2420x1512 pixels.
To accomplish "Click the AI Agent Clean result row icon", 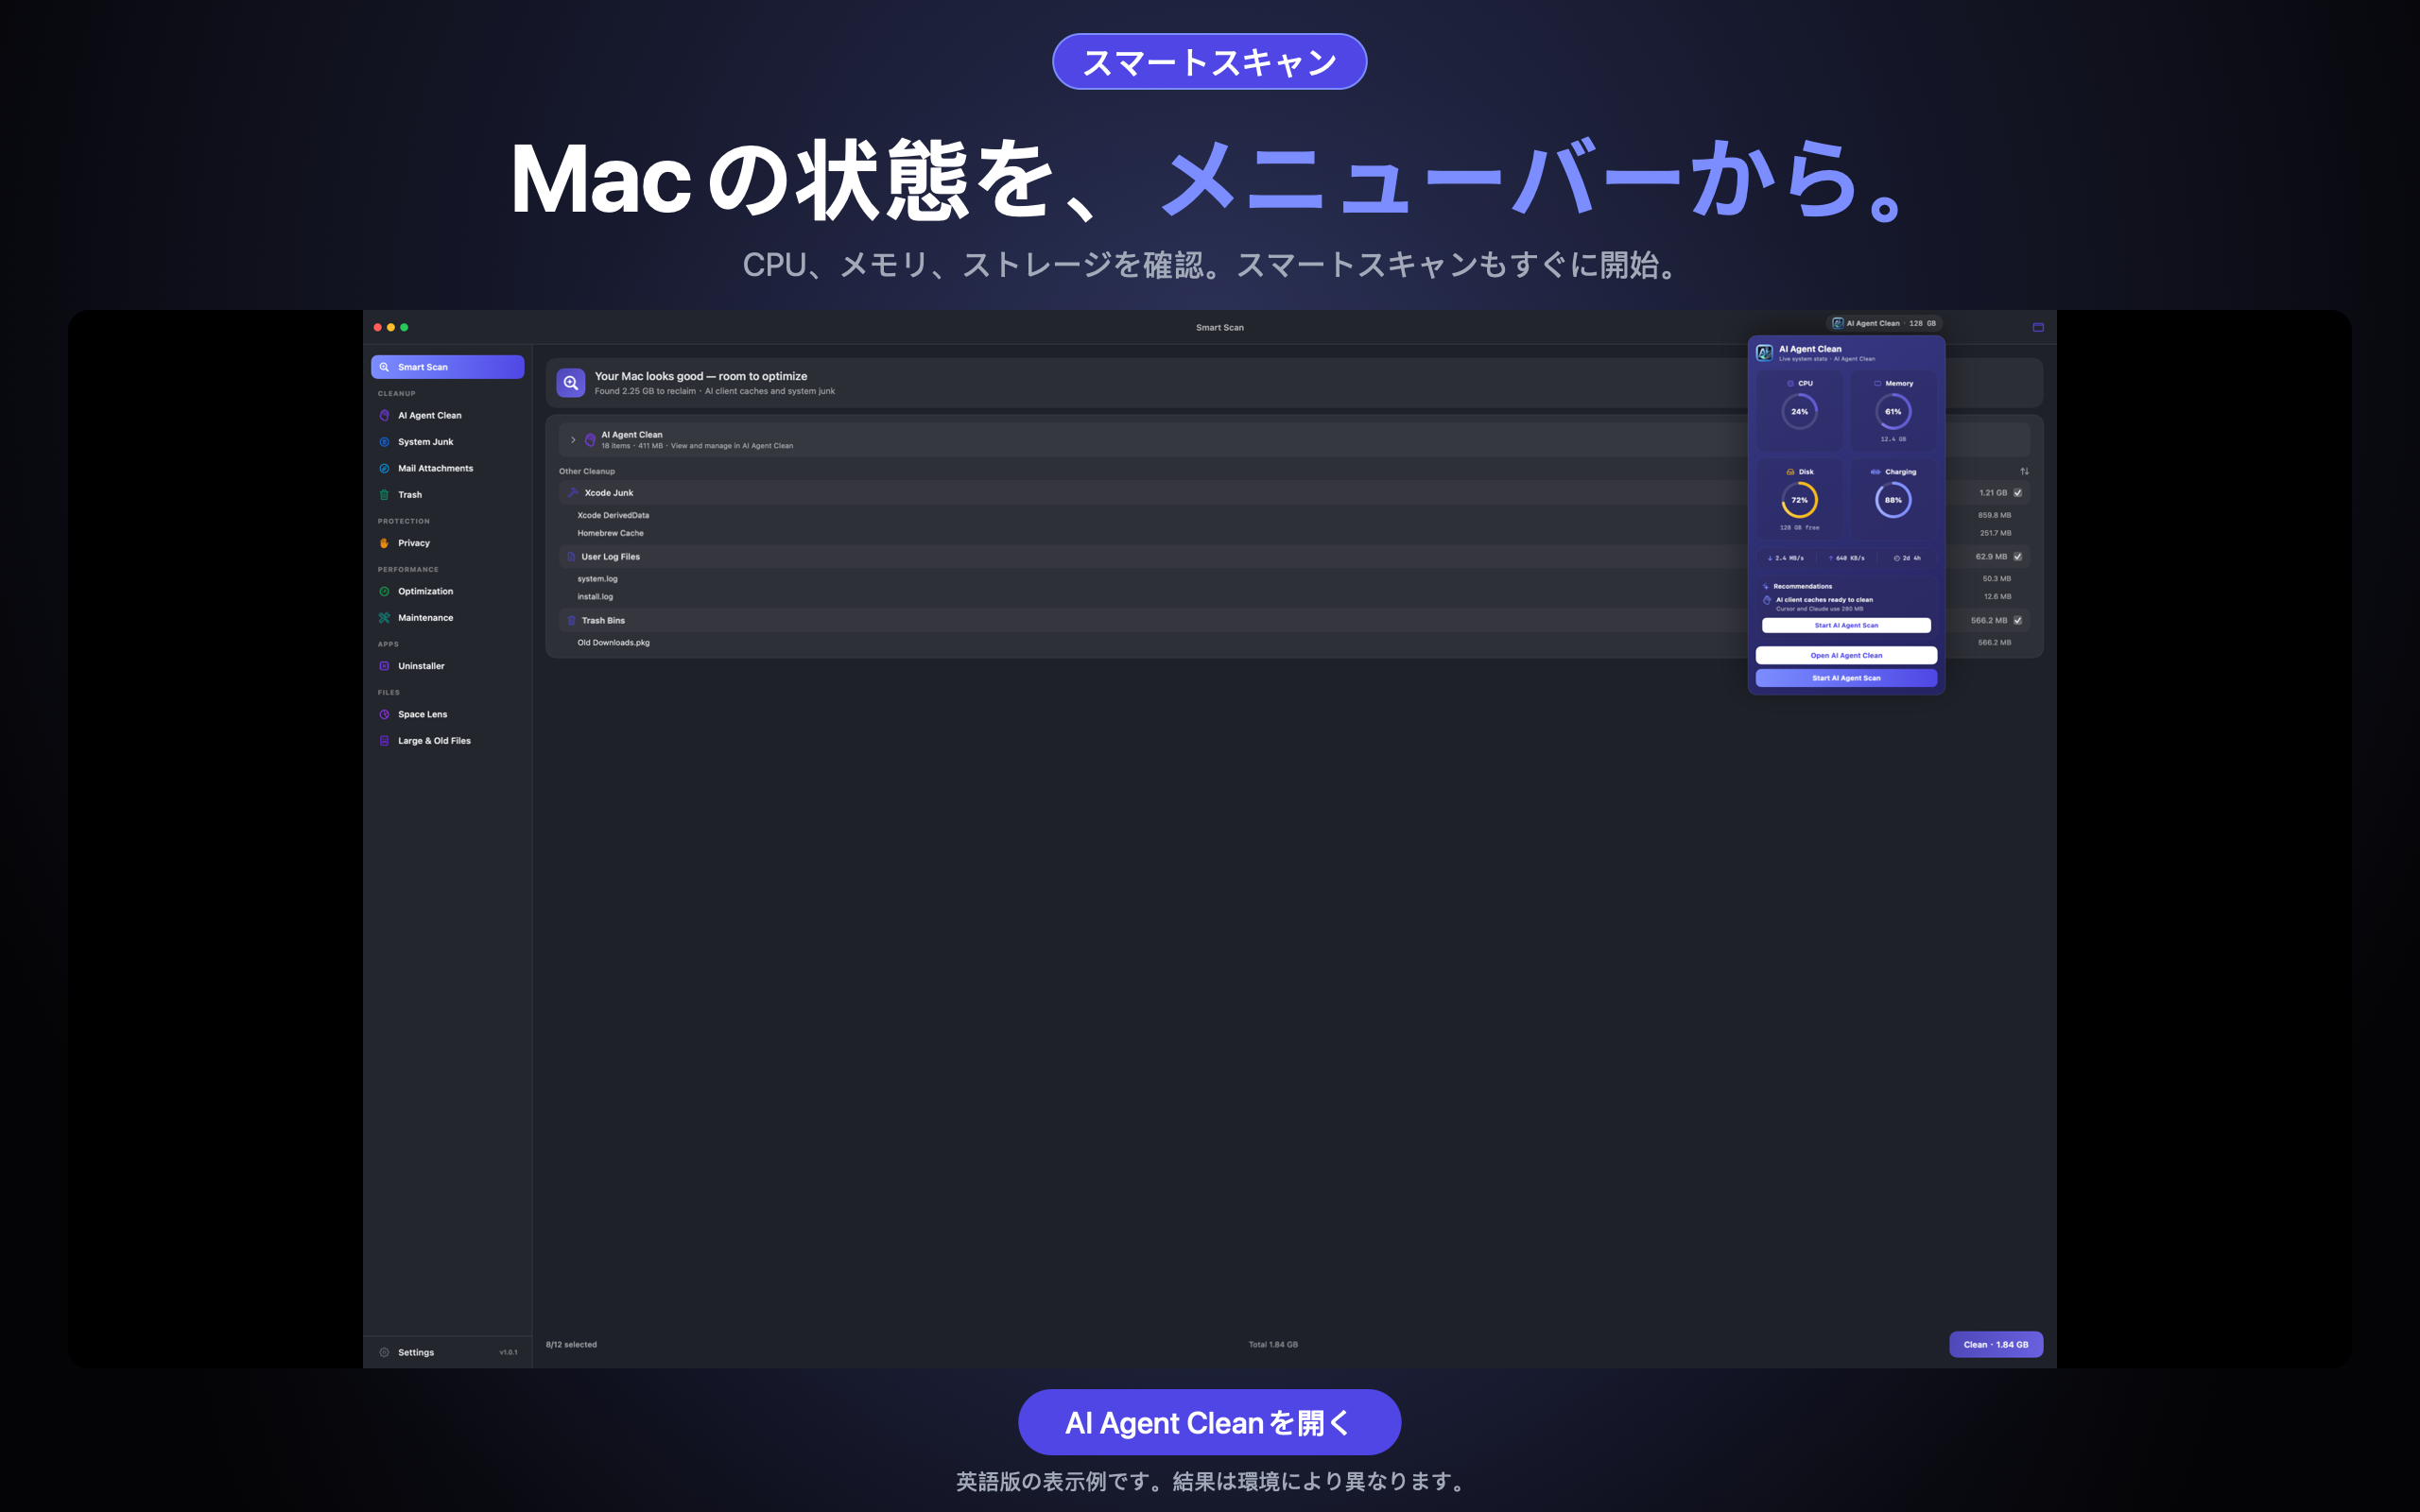I will coord(590,439).
